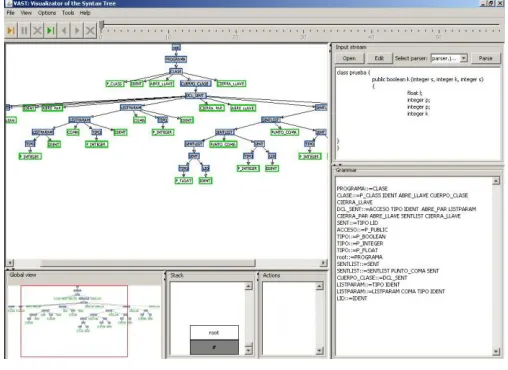Click Stack panel scroll-up arrow

(249, 286)
